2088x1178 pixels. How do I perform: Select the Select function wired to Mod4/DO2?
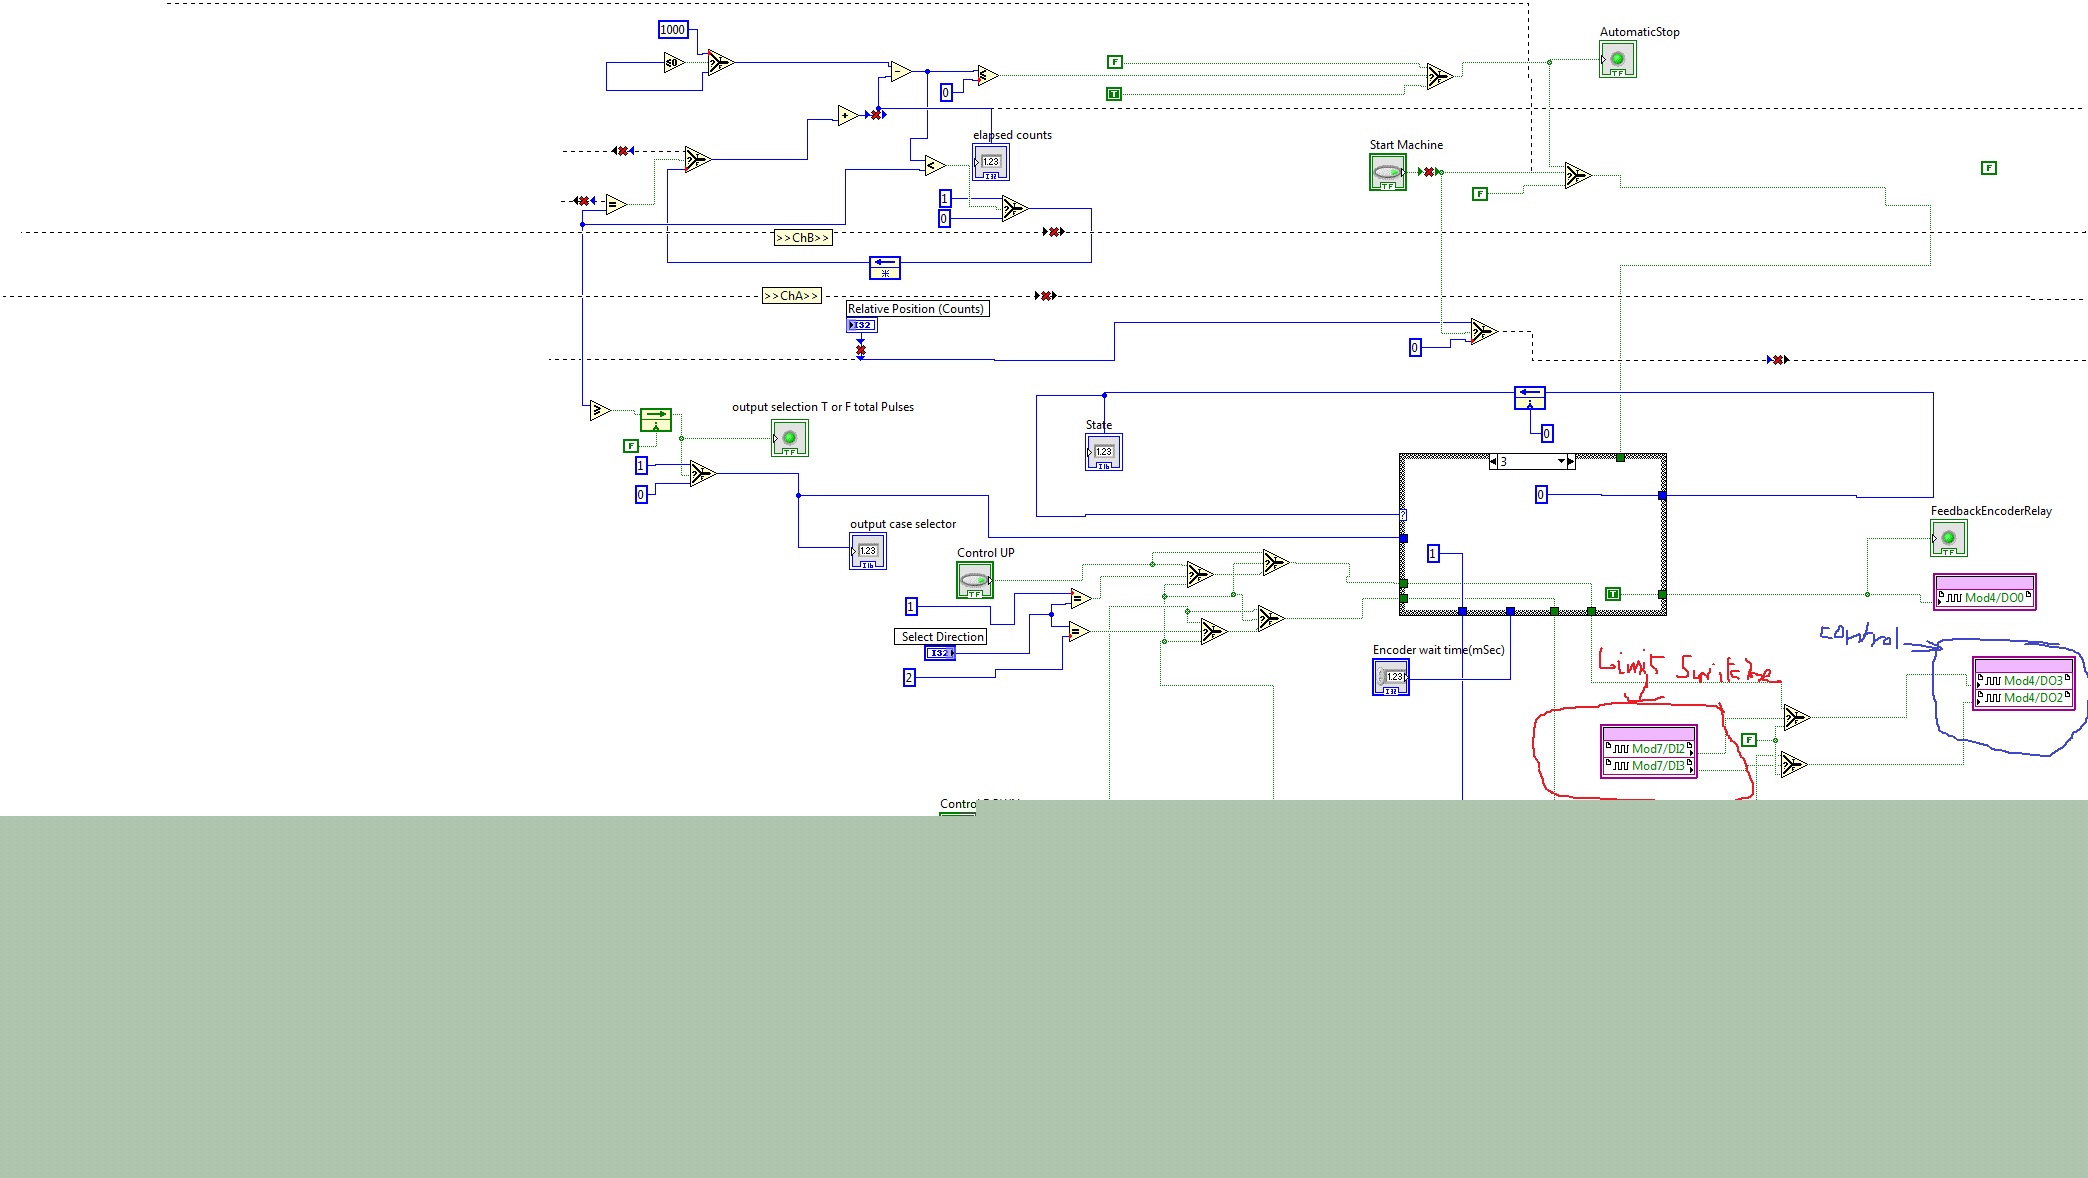pyautogui.click(x=1794, y=765)
